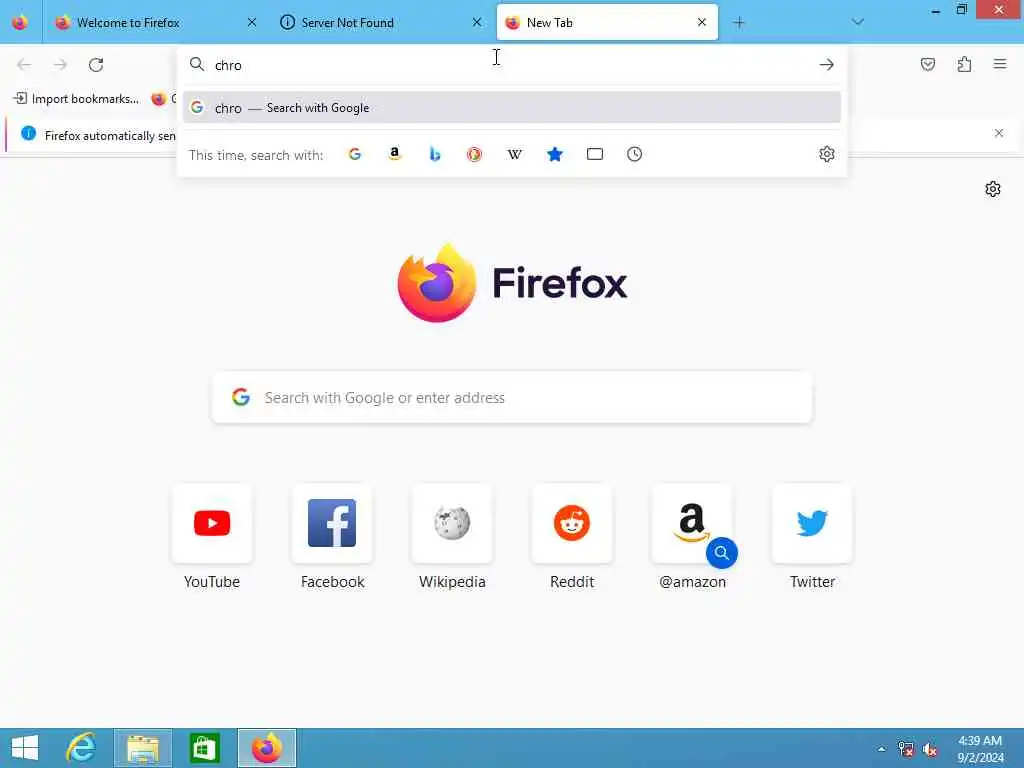Open Twitter shortcut tile

(x=812, y=523)
